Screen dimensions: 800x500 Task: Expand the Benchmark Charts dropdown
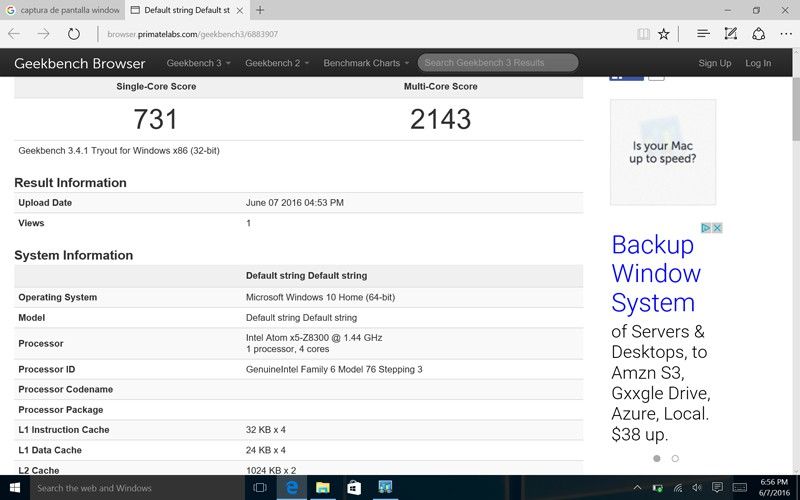click(x=366, y=63)
